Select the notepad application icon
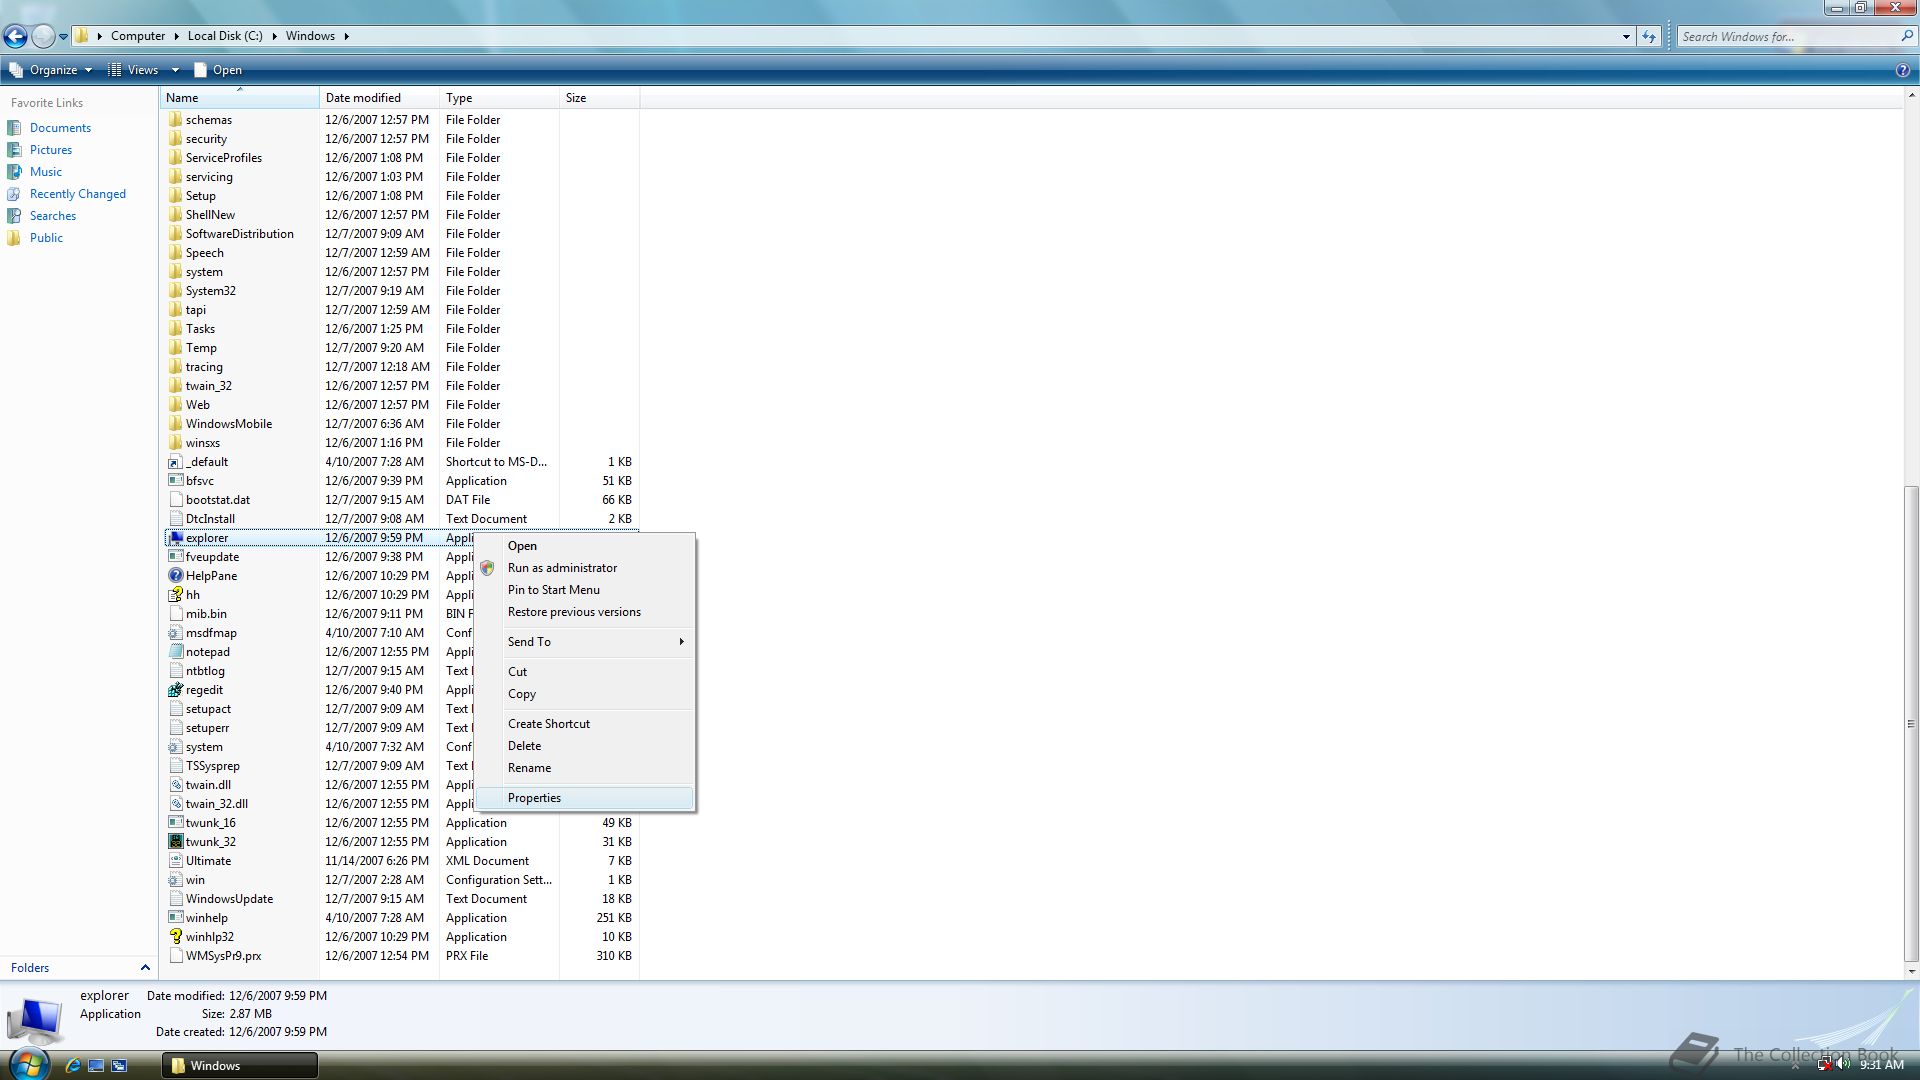 175,652
